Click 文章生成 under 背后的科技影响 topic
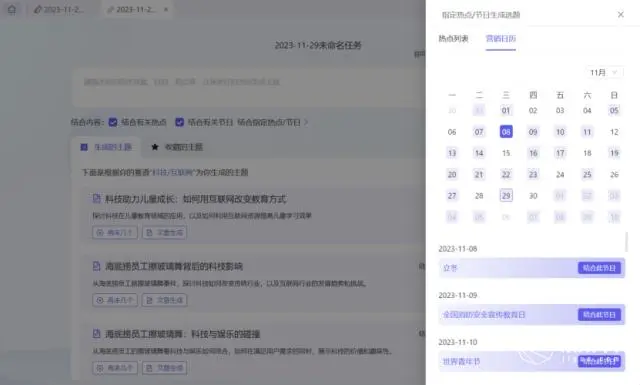The width and height of the screenshot is (640, 385). coord(164,300)
